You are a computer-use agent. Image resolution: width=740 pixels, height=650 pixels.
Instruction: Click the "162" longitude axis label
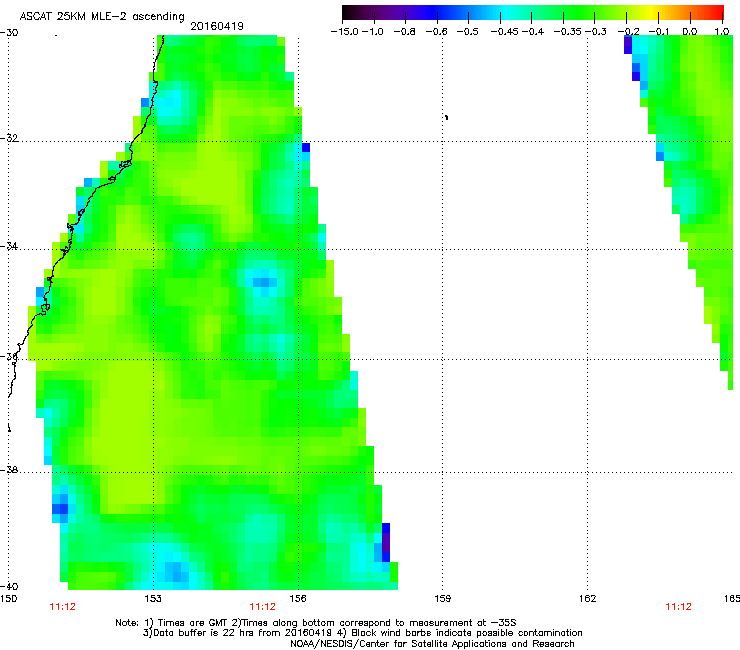click(588, 599)
